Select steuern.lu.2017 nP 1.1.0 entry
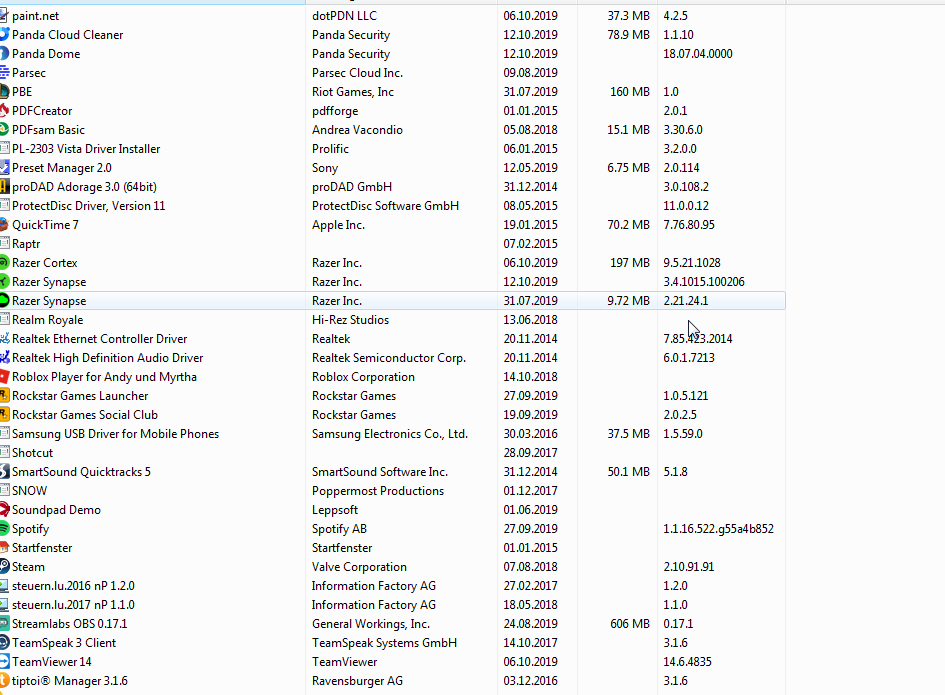Image resolution: width=945 pixels, height=695 pixels. pyautogui.click(x=73, y=604)
